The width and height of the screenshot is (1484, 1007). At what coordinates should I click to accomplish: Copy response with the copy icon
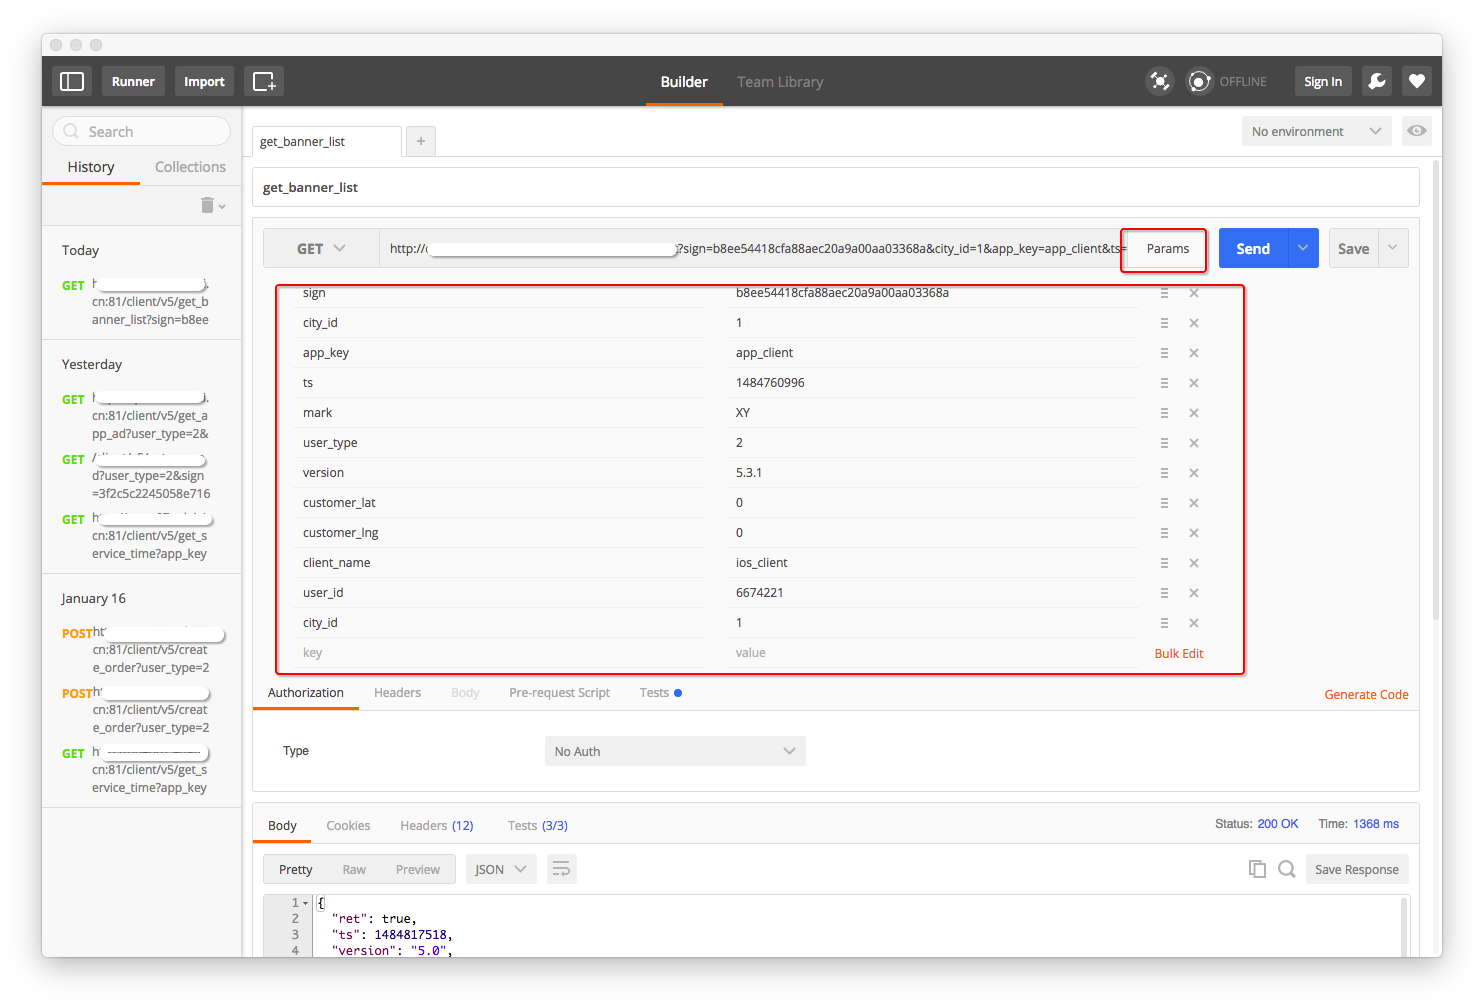1257,869
